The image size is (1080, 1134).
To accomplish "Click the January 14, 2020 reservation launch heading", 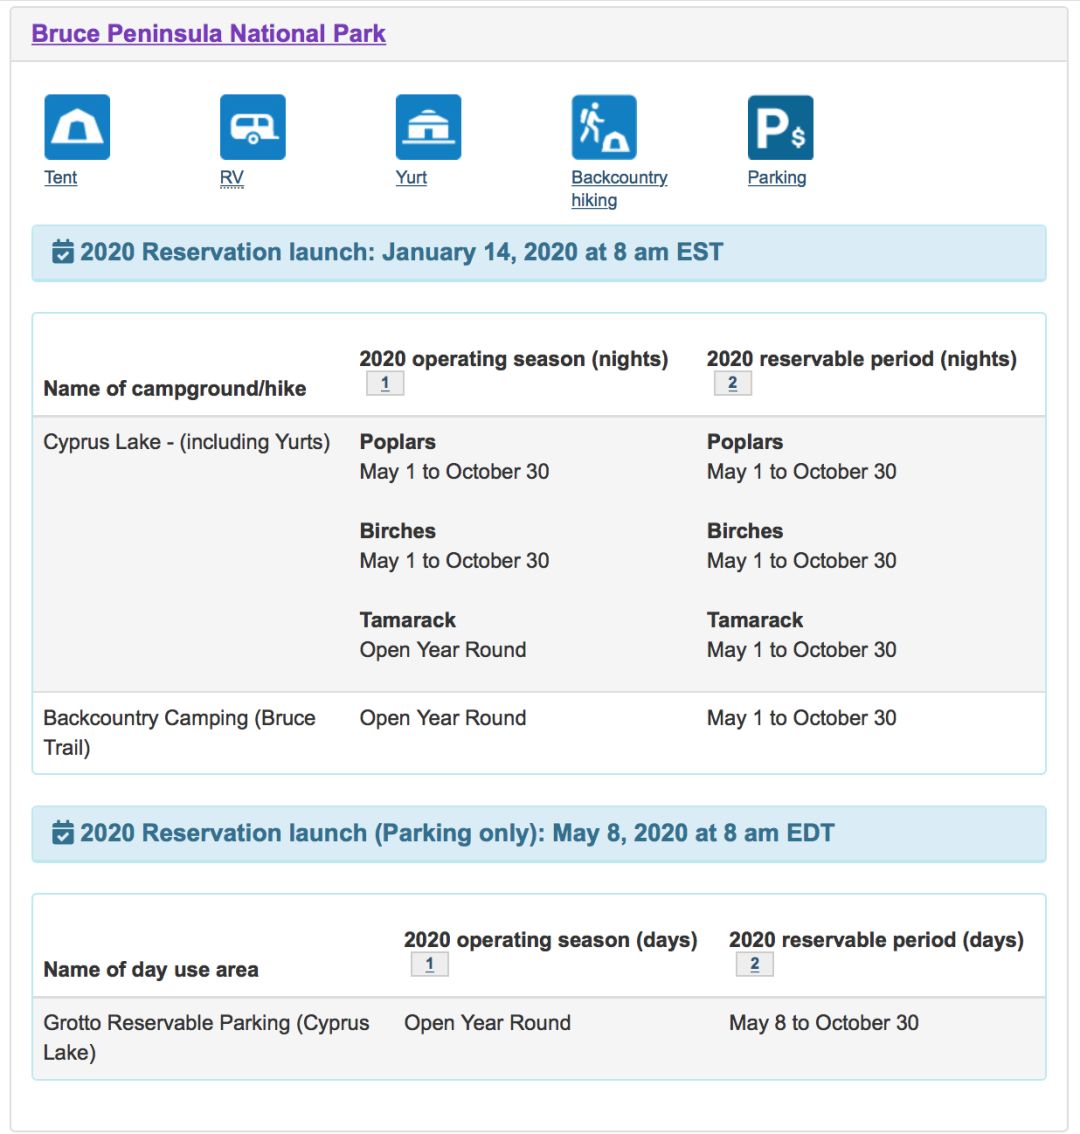I will click(x=401, y=252).
